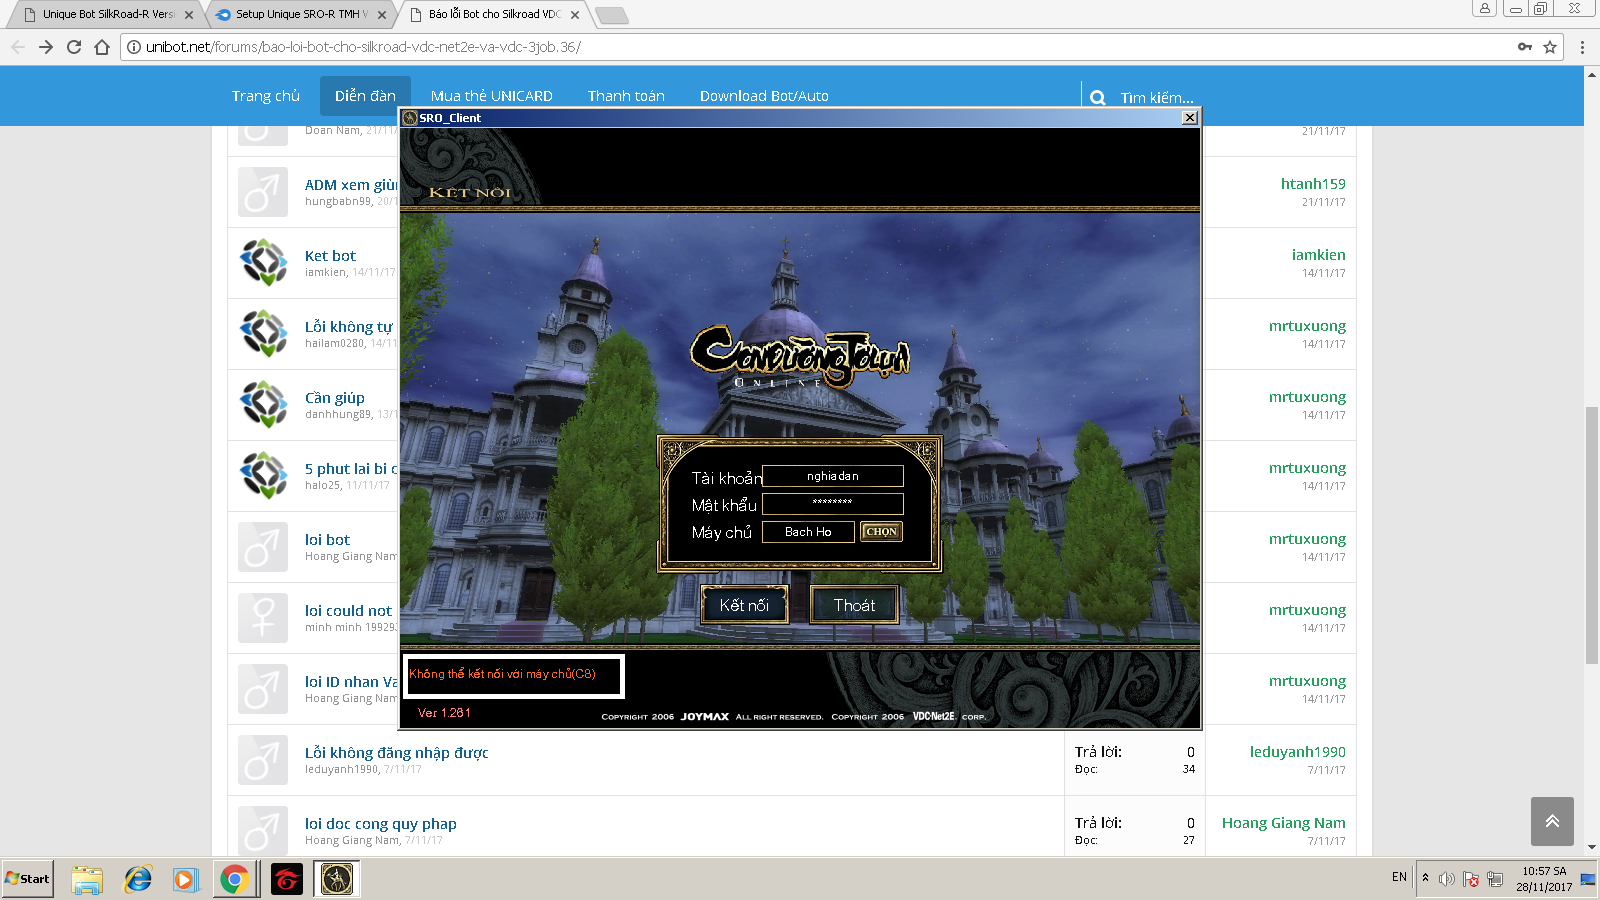Click the Chrome user profile icon
Image resolution: width=1600 pixels, height=900 pixels.
click(1485, 8)
